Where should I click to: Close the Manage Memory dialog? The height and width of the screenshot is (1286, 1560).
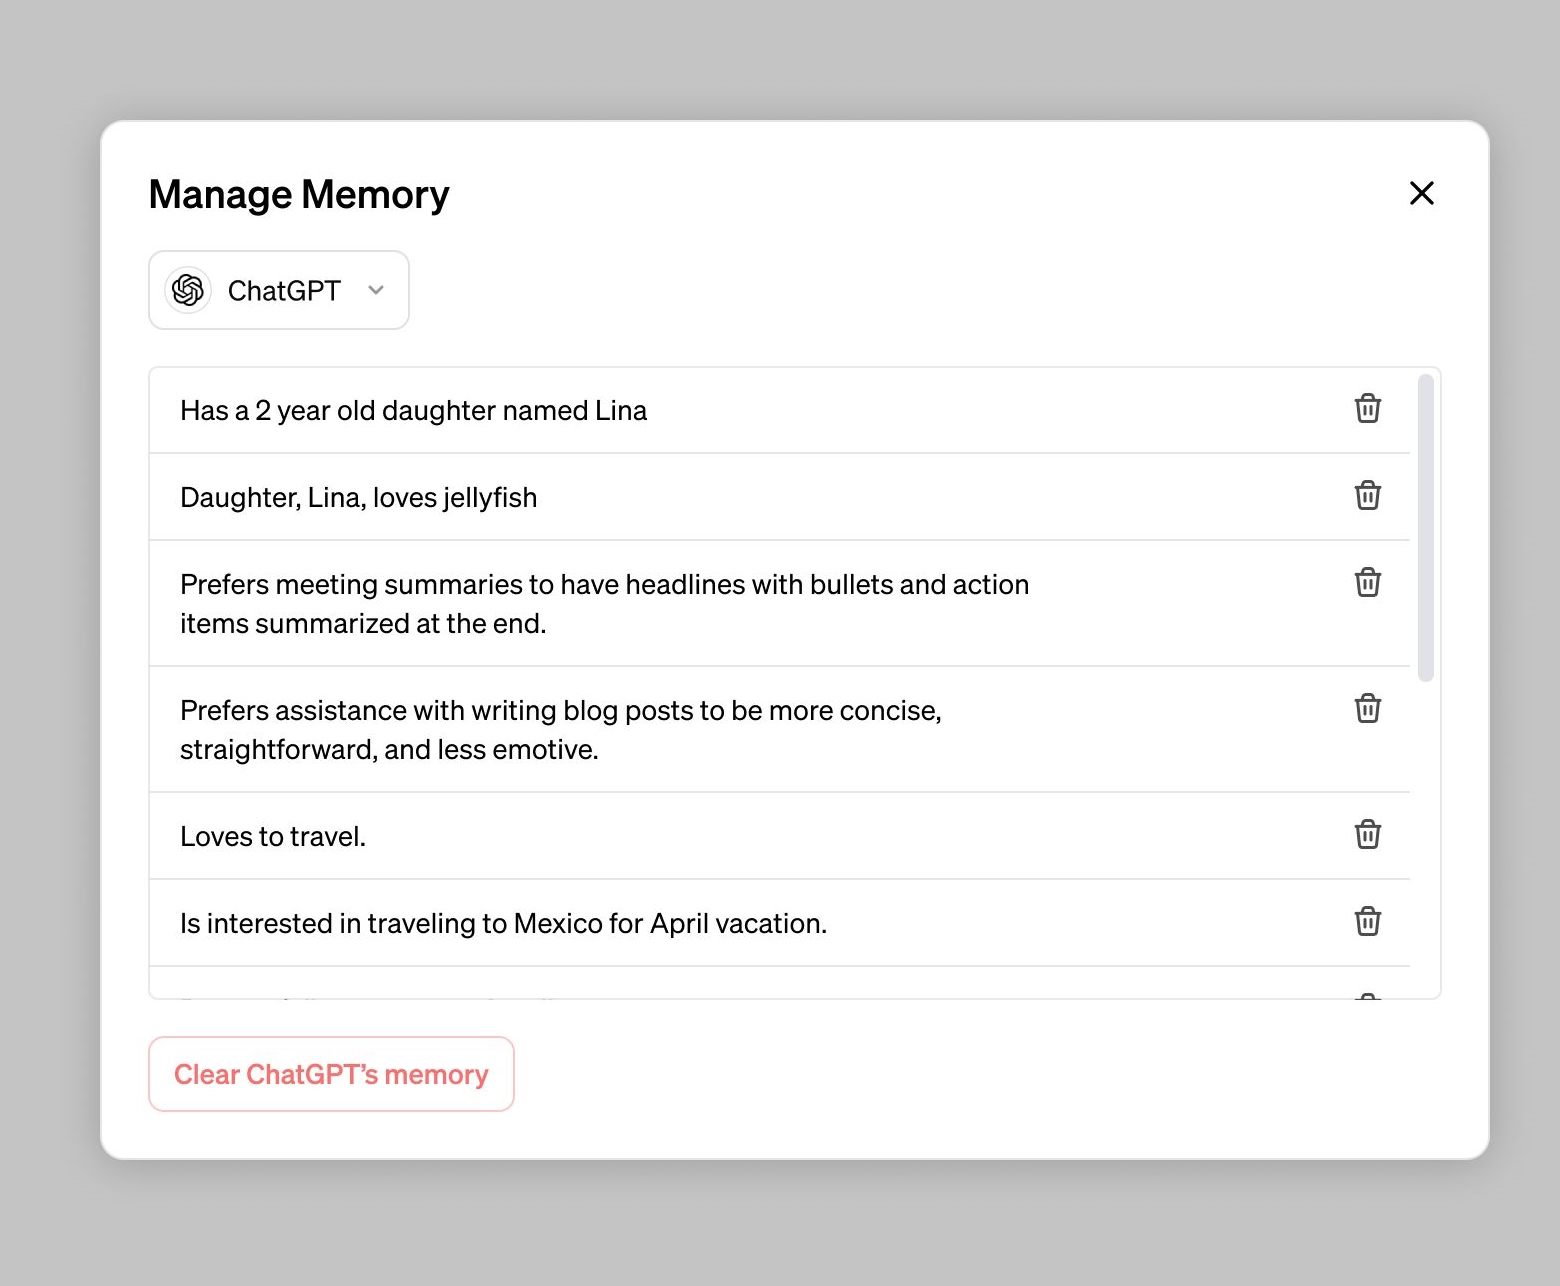pyautogui.click(x=1421, y=193)
